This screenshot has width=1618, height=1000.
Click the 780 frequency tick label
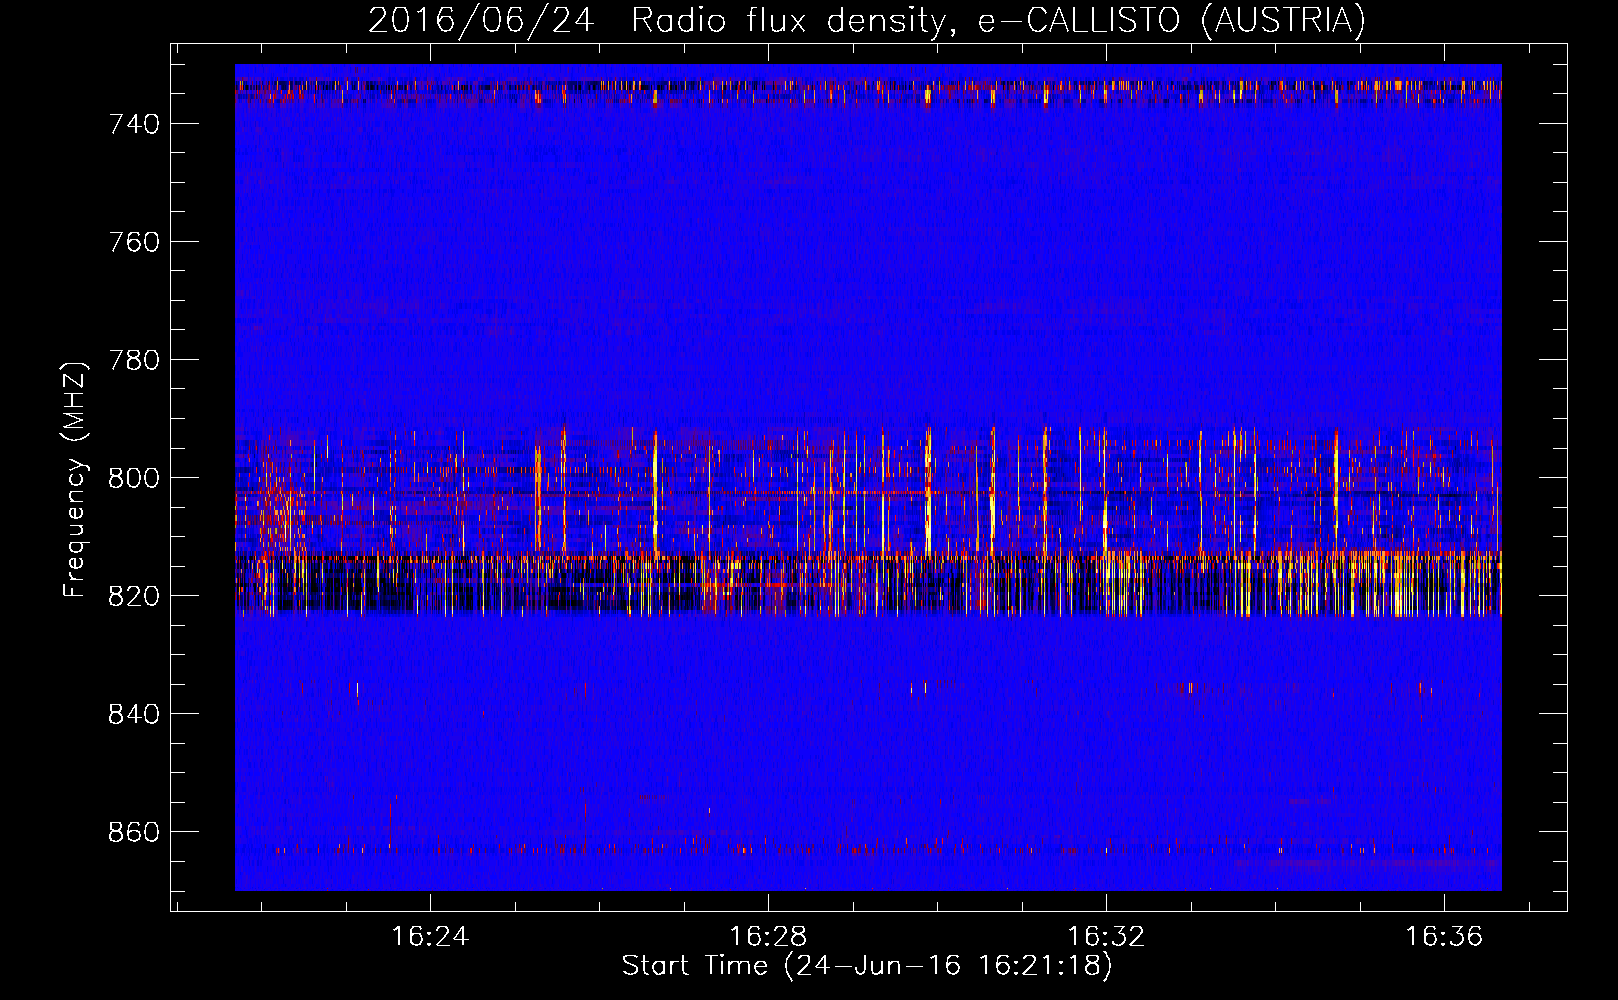coord(134,360)
